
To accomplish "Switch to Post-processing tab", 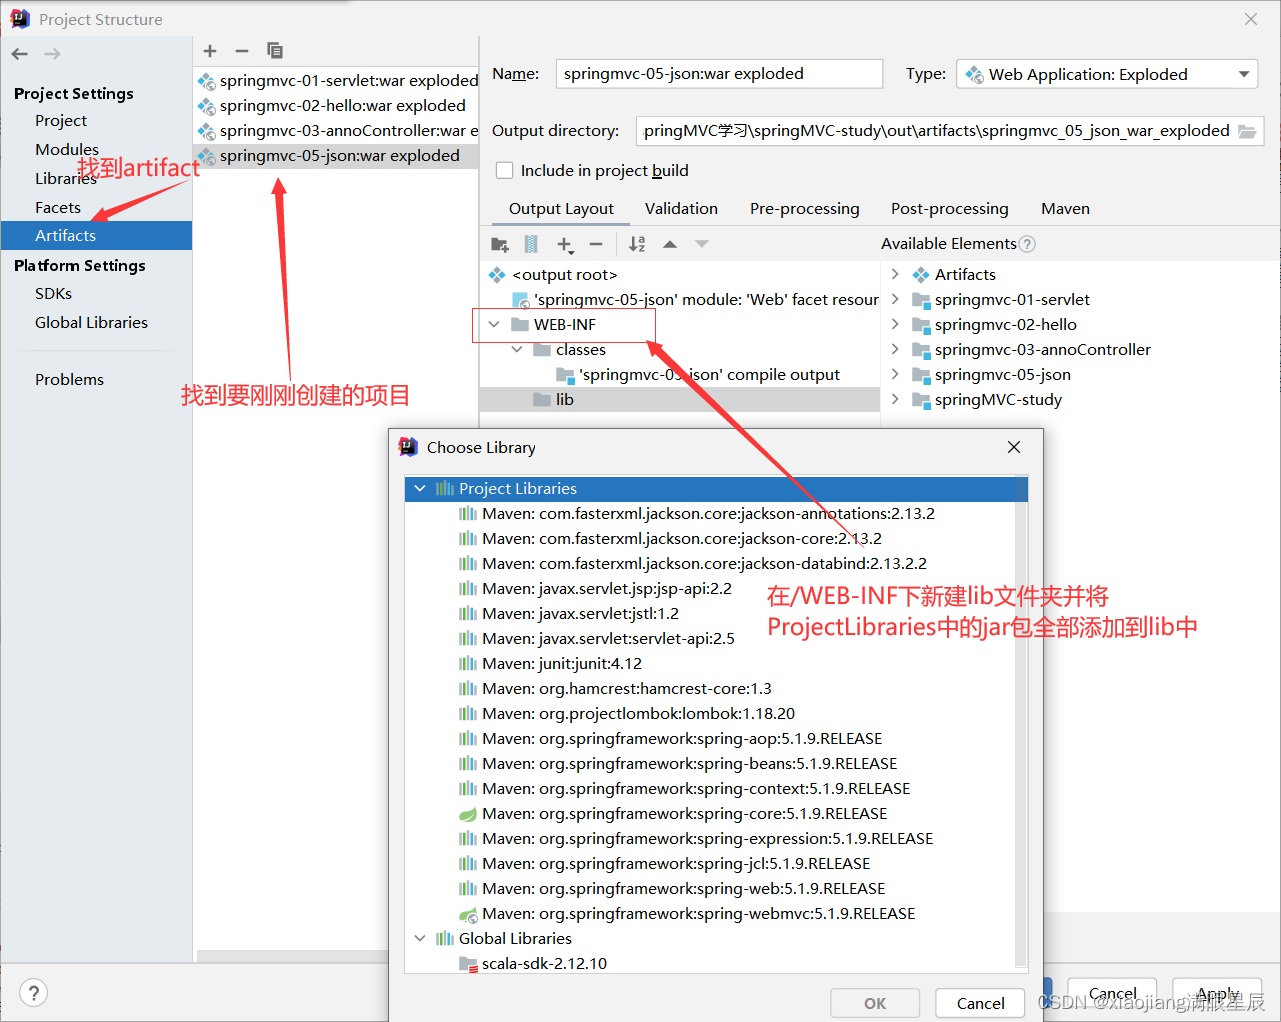I will pos(950,208).
